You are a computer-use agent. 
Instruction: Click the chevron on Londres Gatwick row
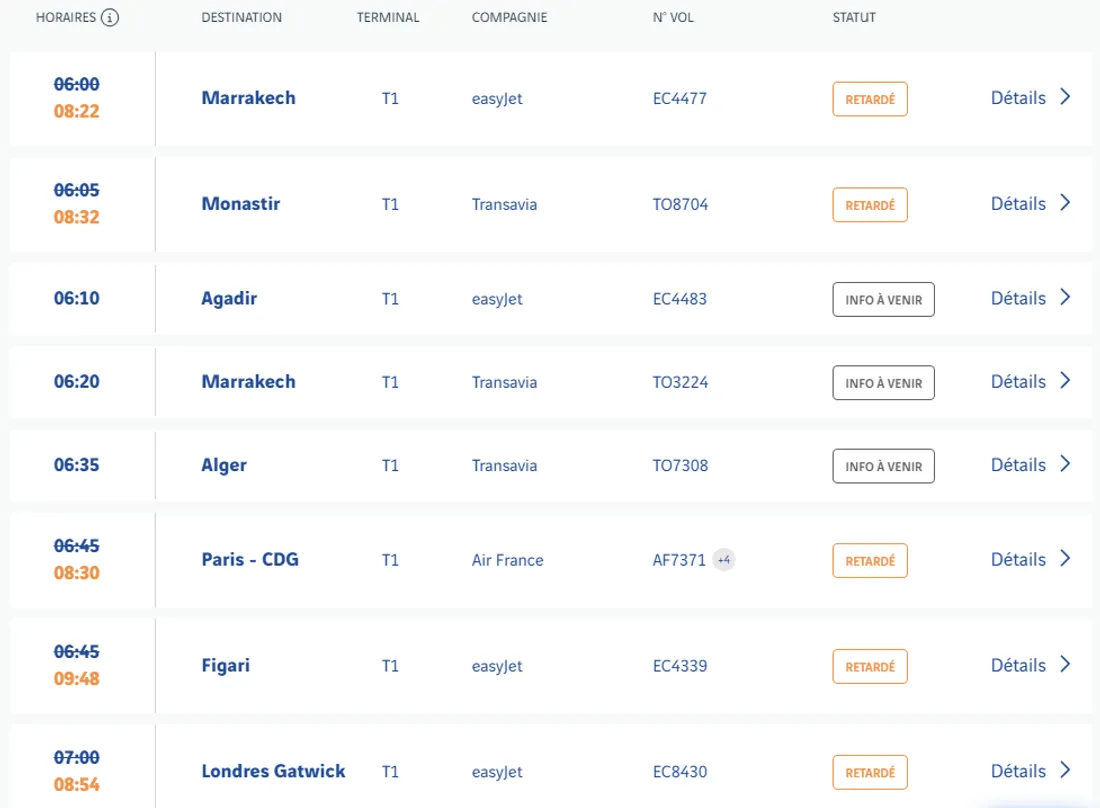1065,771
